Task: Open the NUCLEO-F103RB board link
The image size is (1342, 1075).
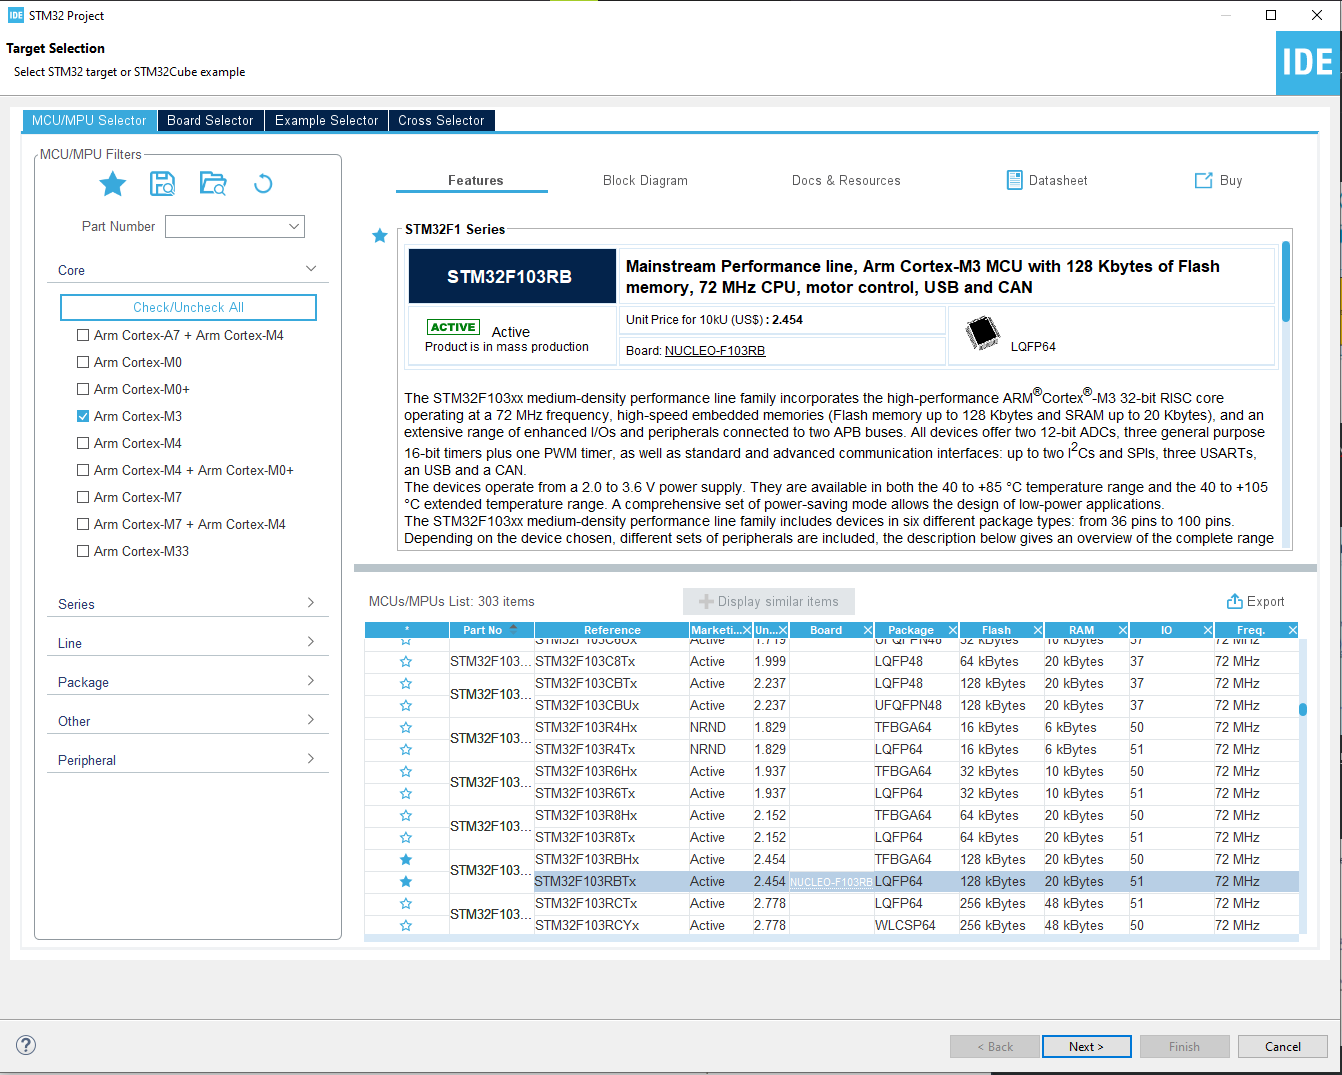Action: 715,351
